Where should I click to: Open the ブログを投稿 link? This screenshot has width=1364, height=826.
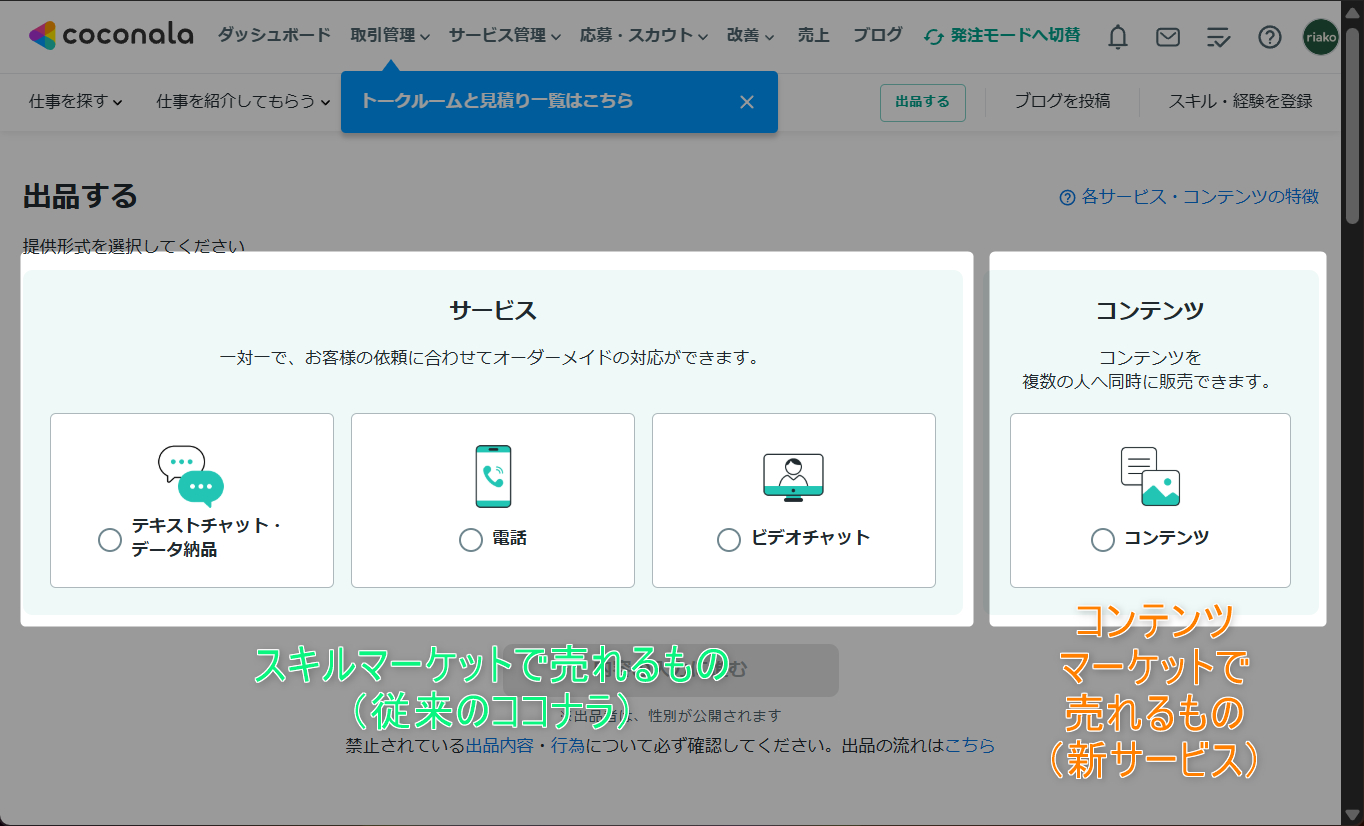tap(1062, 101)
